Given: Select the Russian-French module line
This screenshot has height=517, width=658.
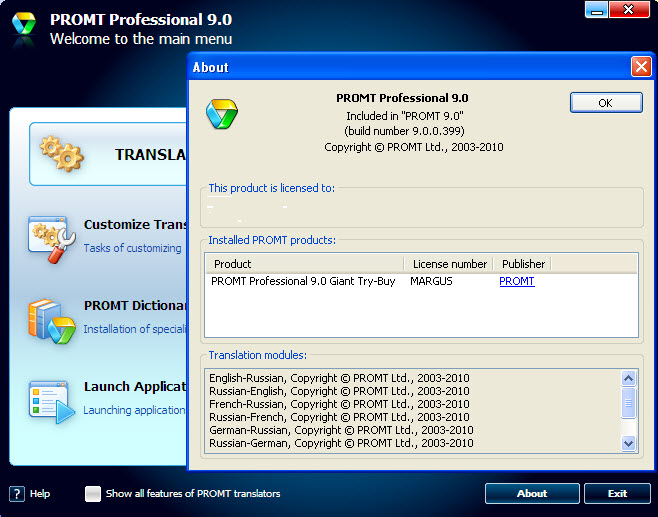Looking at the screenshot, I should pos(339,417).
